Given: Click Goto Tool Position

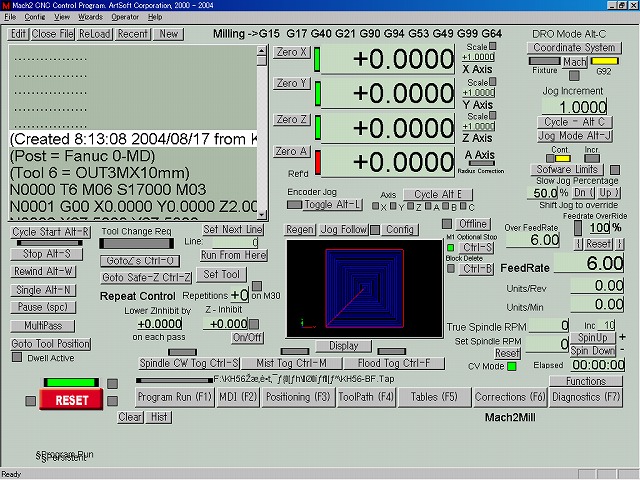Looking at the screenshot, I should click(51, 344).
